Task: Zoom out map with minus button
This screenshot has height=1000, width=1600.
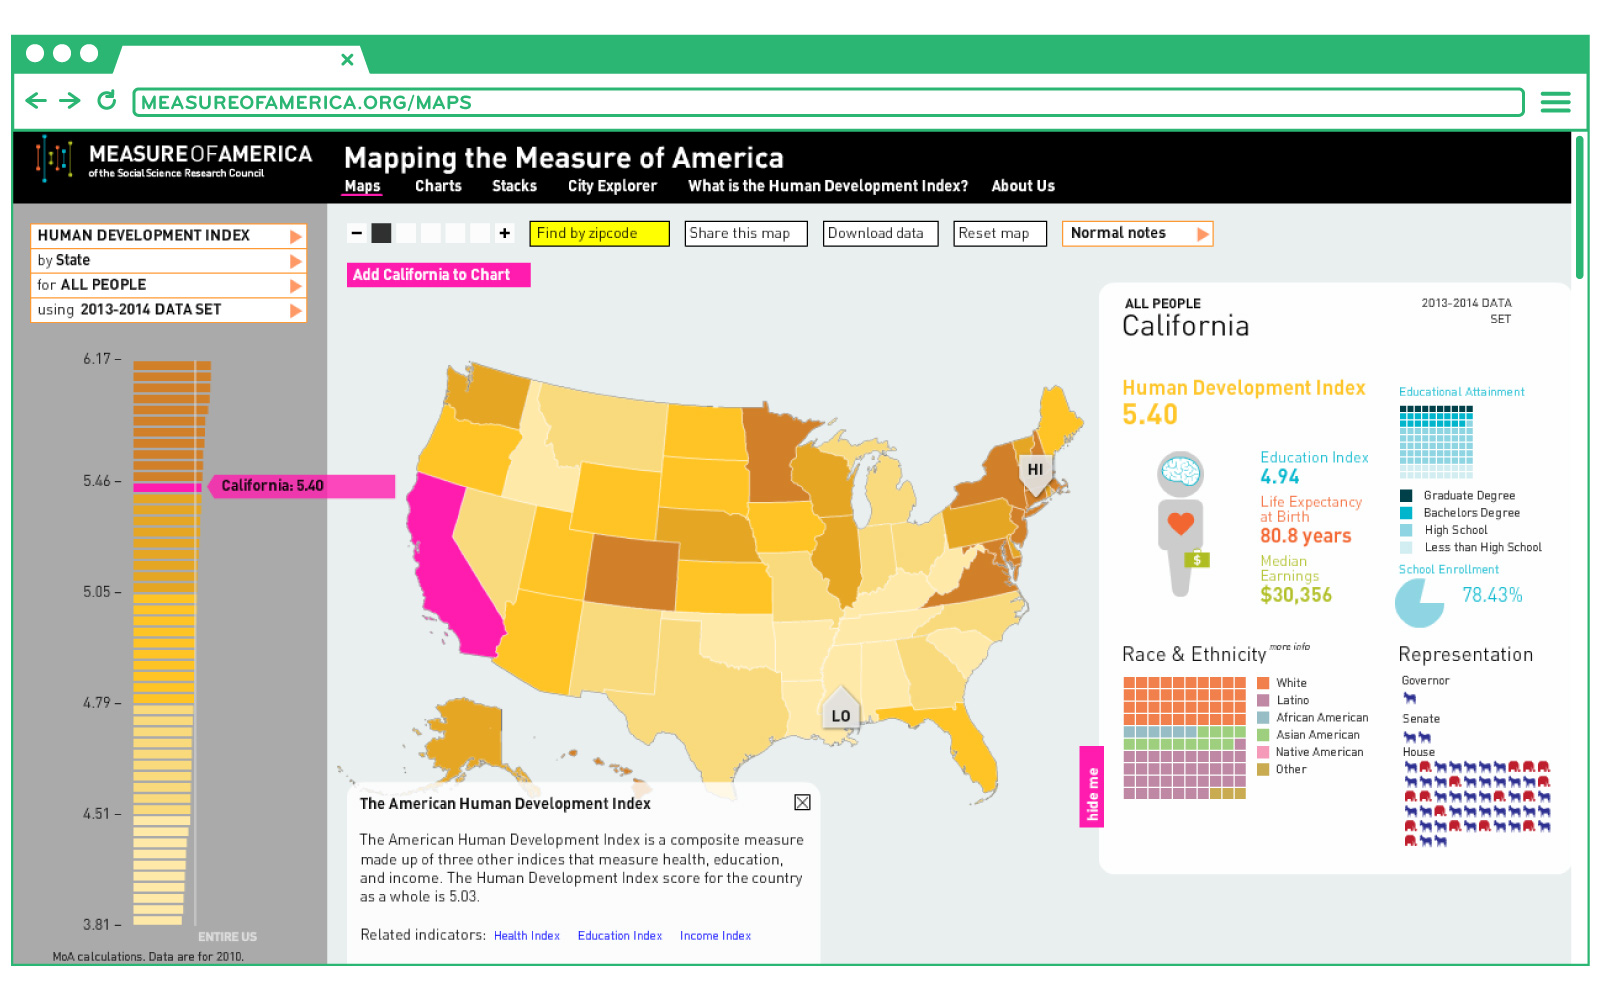Action: [356, 233]
